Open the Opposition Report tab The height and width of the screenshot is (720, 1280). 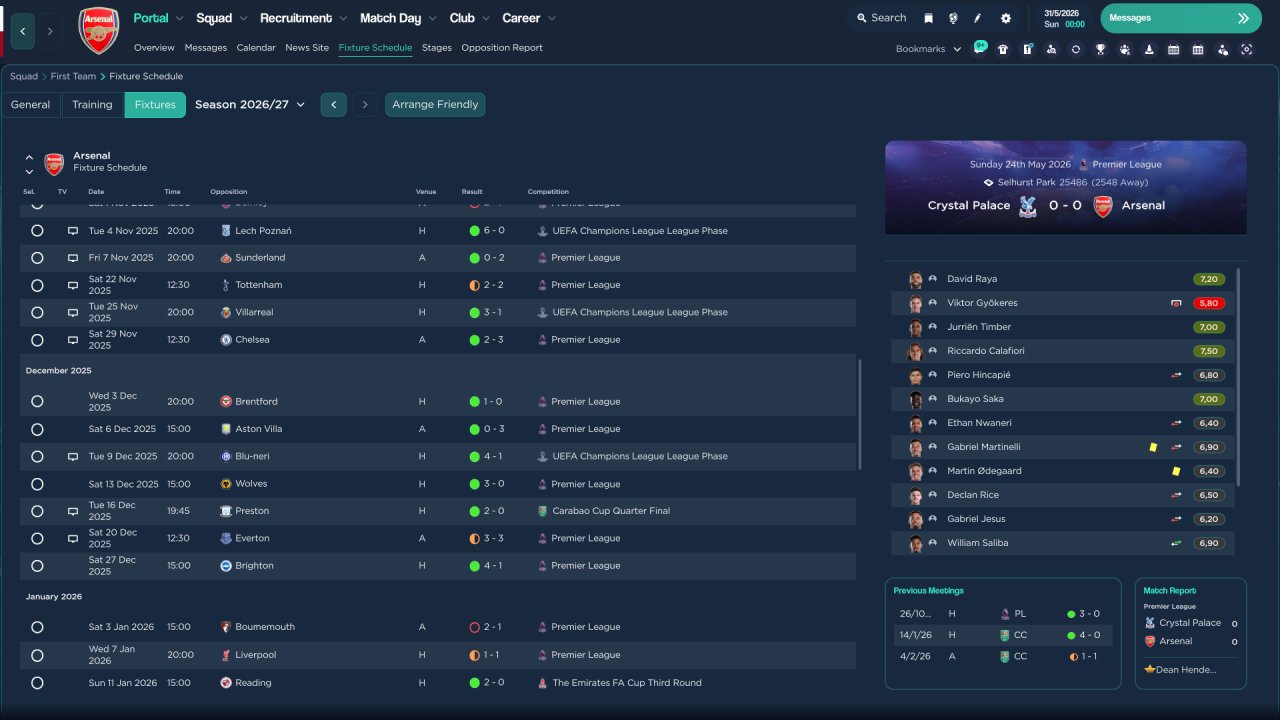coord(502,47)
